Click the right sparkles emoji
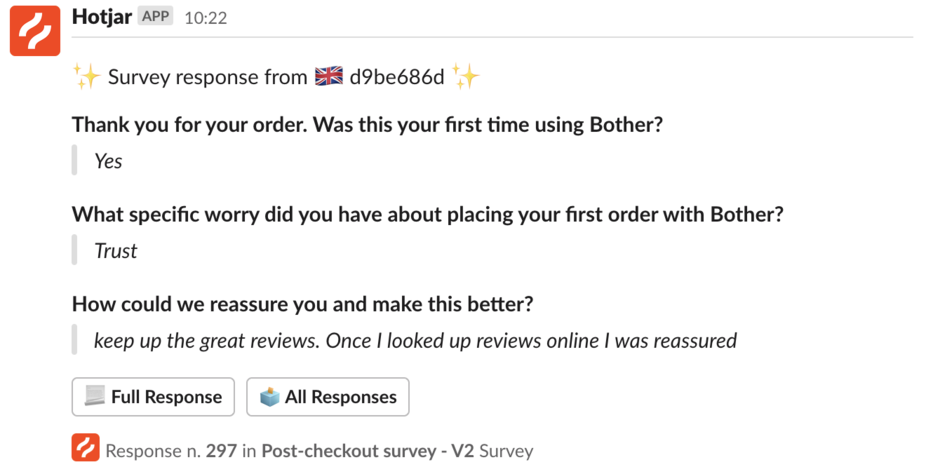926x474 pixels. click(465, 77)
